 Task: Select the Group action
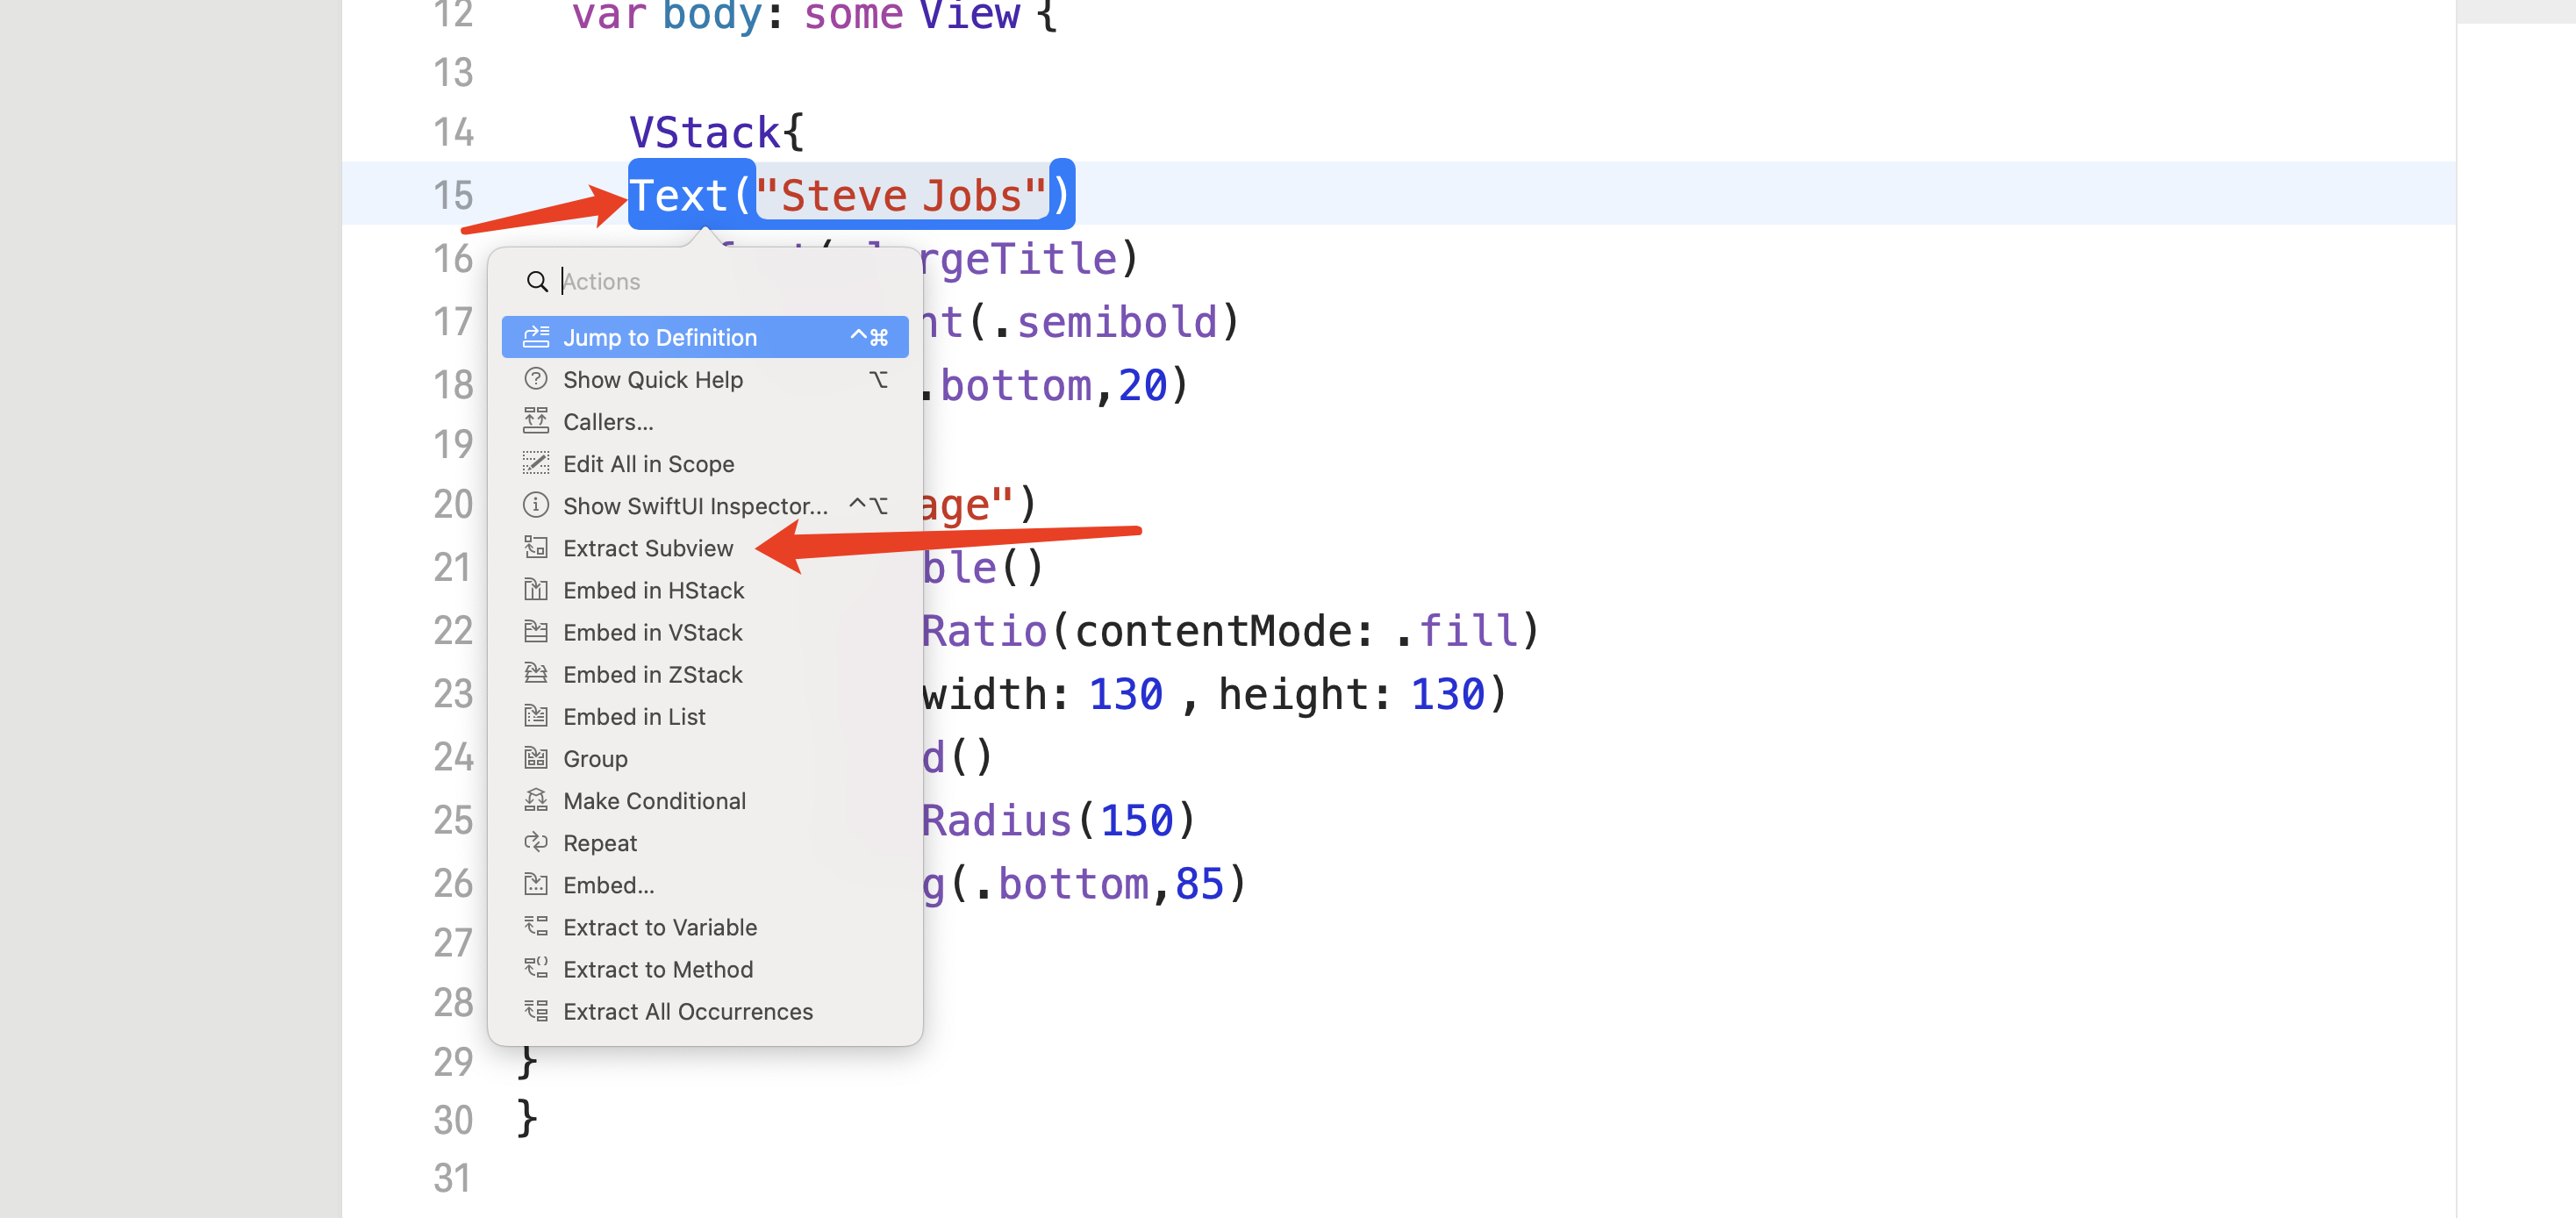point(595,758)
